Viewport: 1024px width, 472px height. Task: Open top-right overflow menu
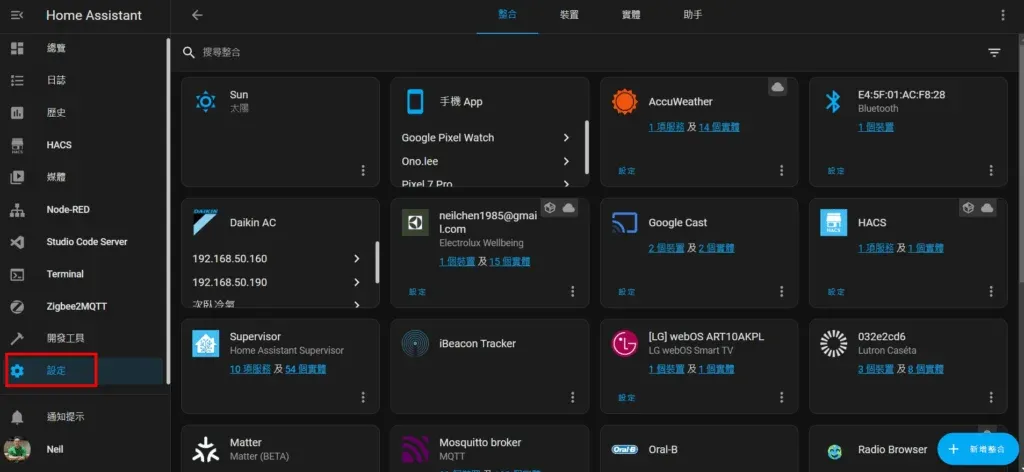pos(1003,15)
